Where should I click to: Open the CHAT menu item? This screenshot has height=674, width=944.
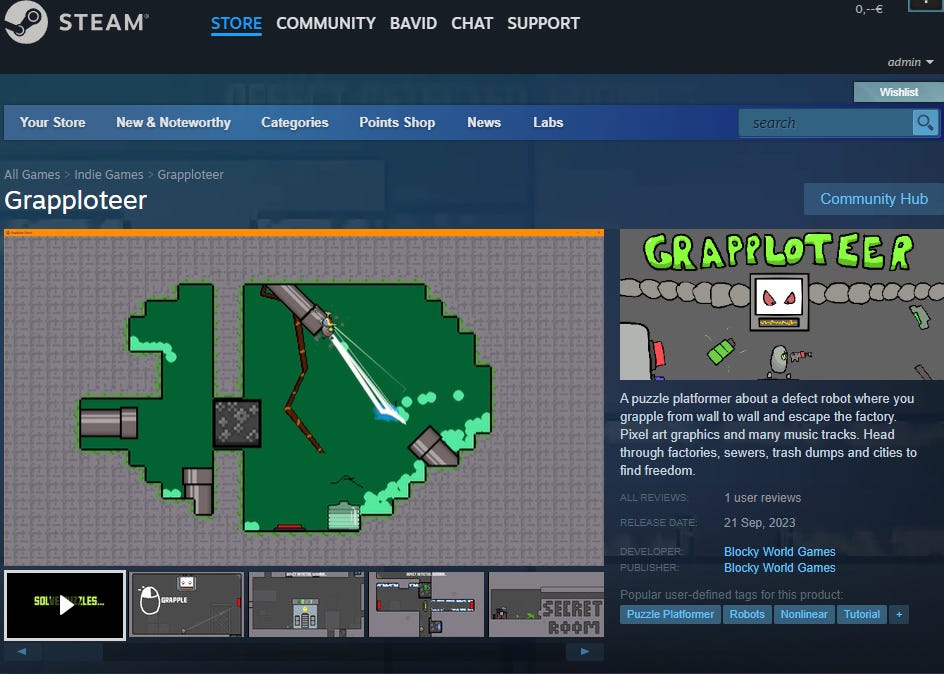472,23
